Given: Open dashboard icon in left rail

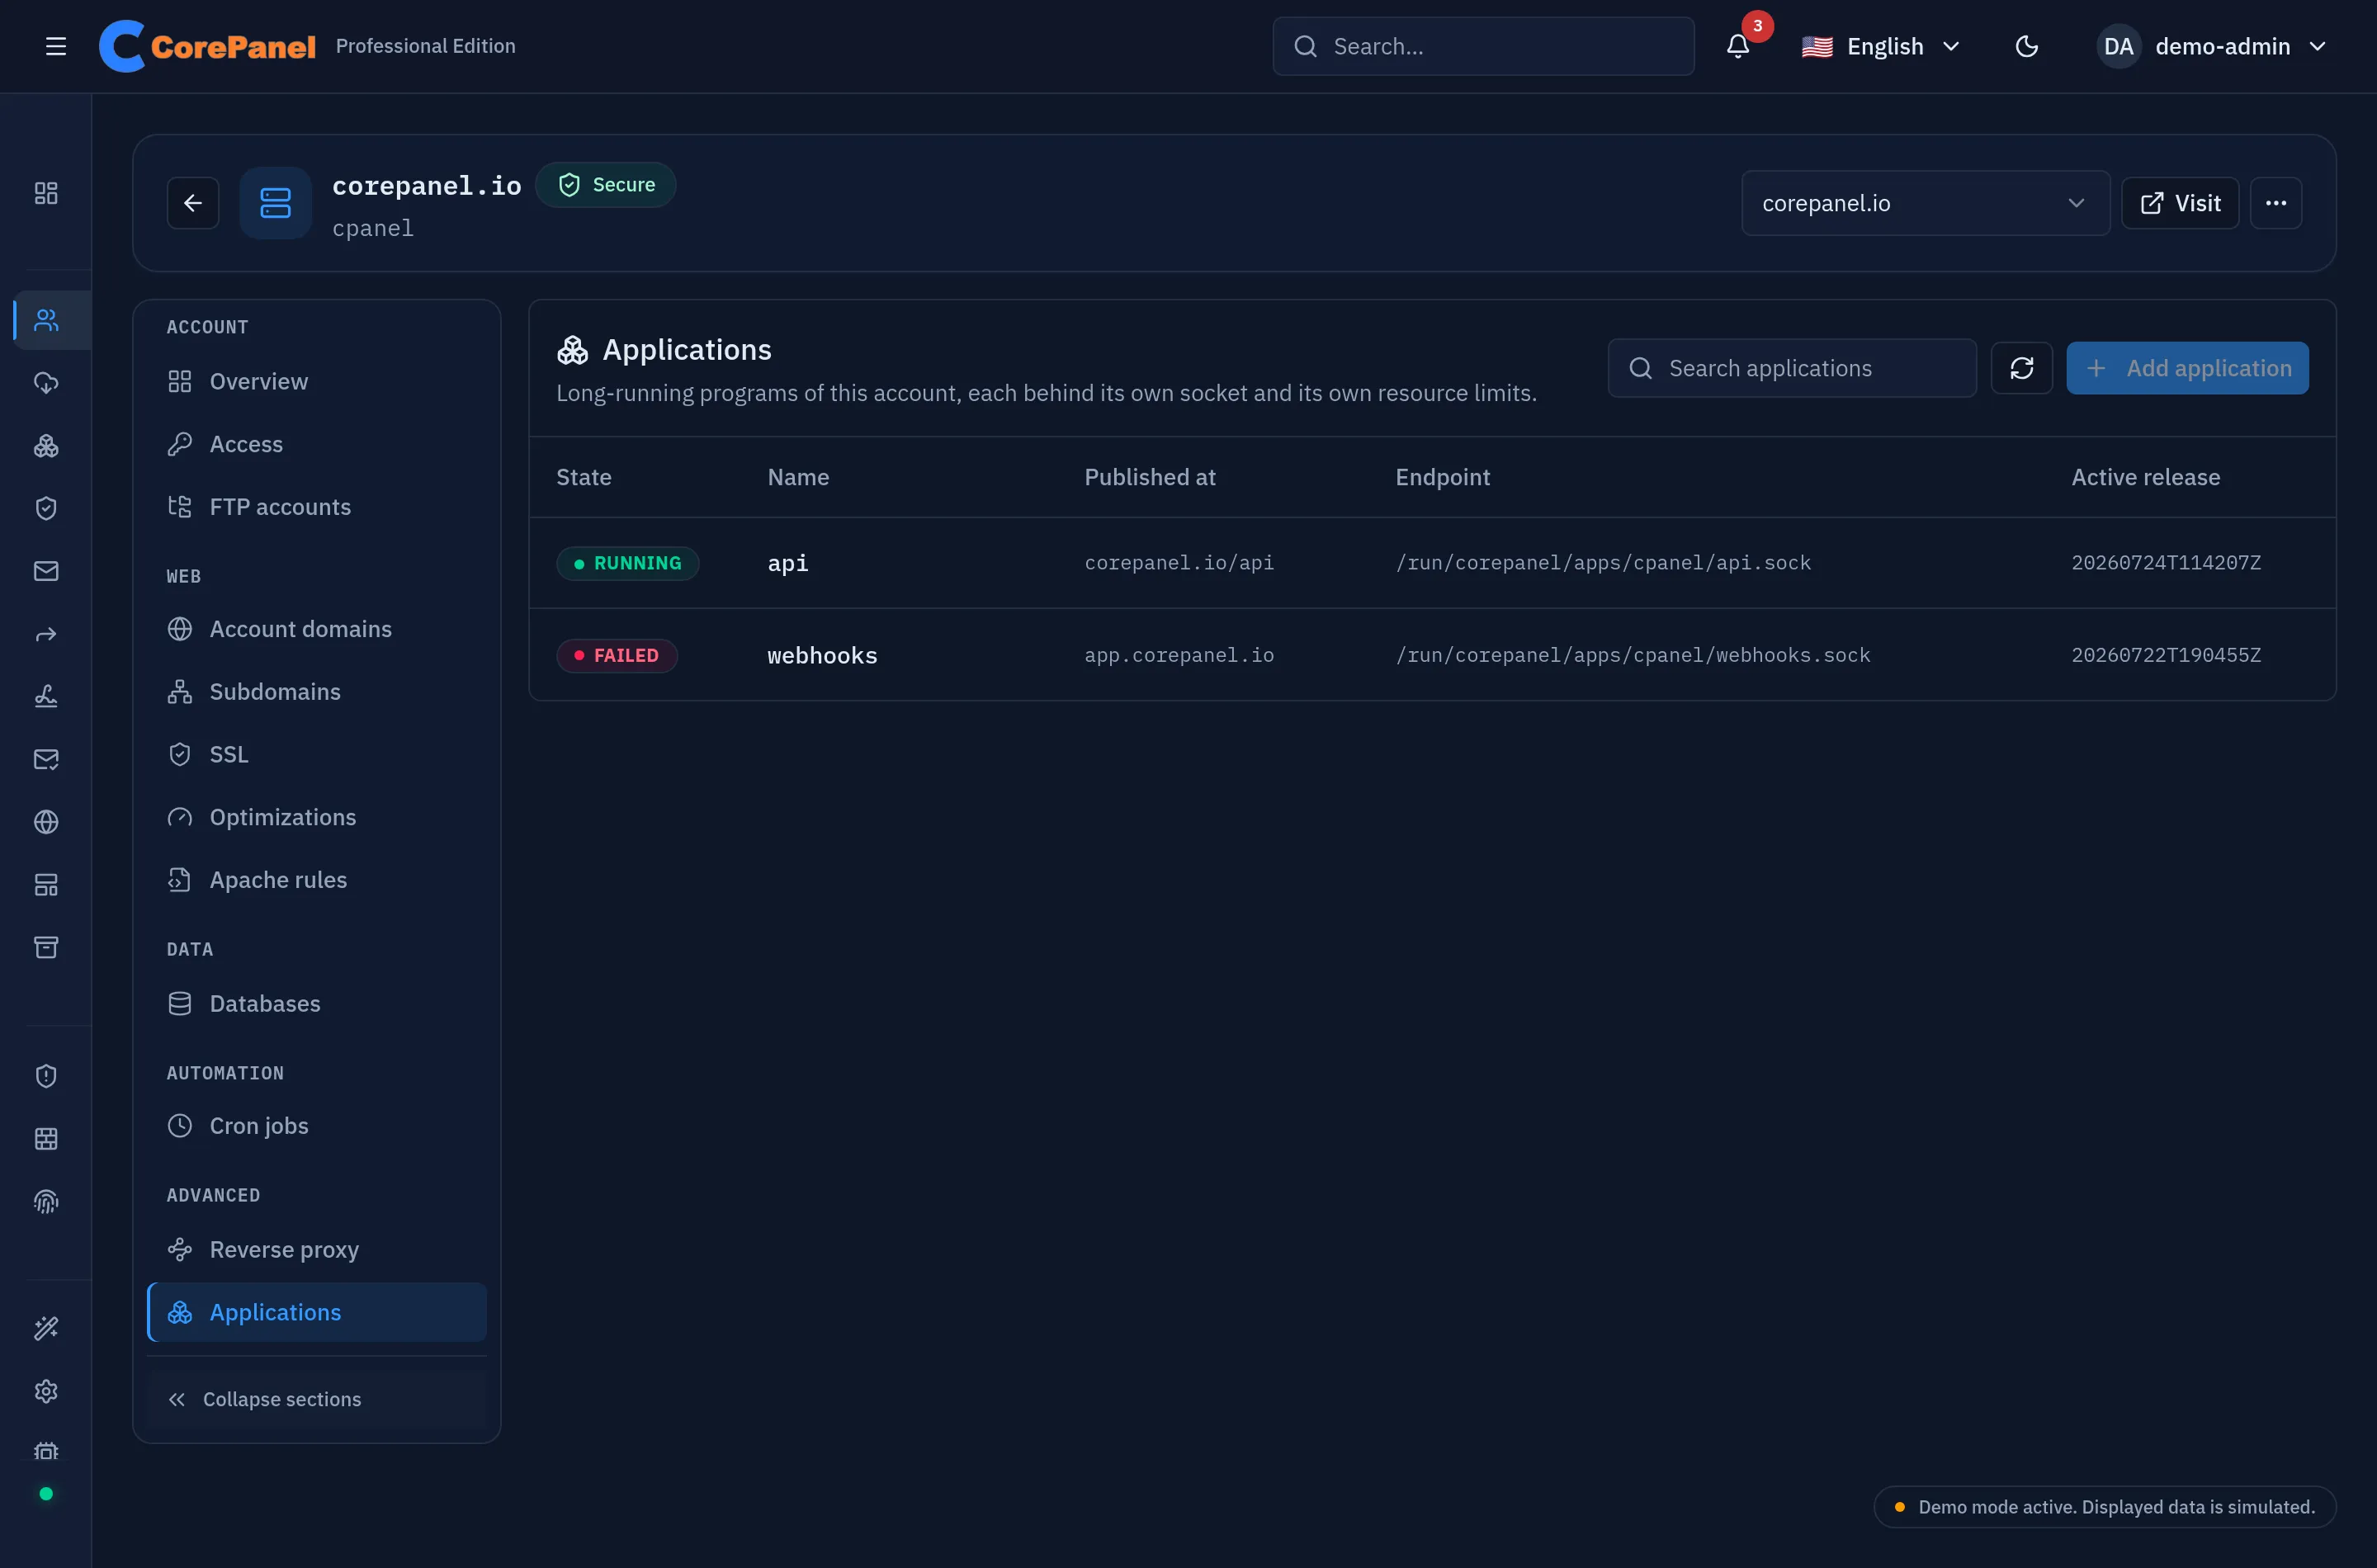Looking at the screenshot, I should point(46,193).
